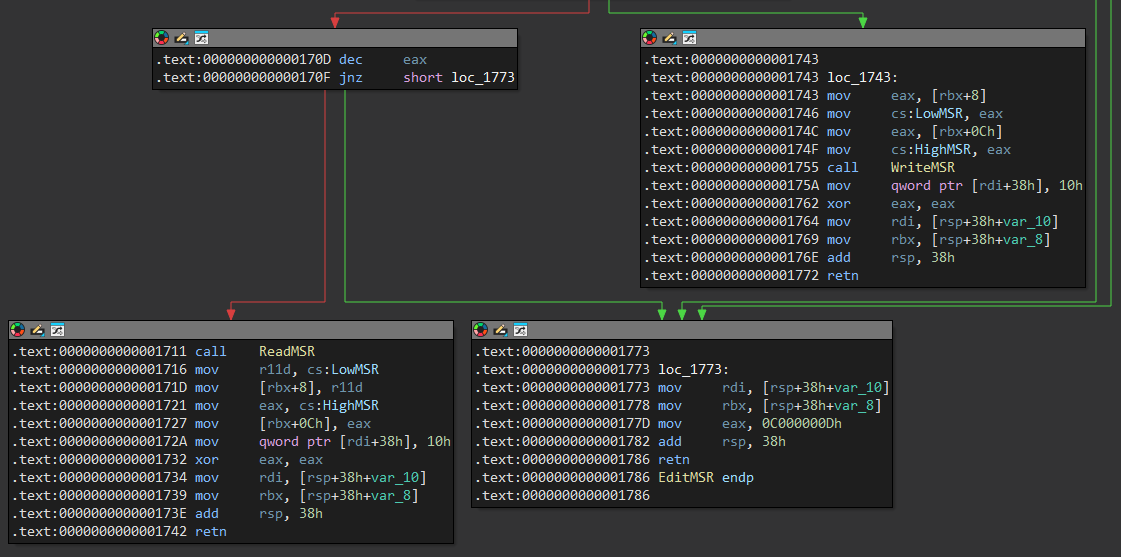Select the group nodes icon on the loc_1743 block
This screenshot has width=1121, height=557.
tap(689, 38)
